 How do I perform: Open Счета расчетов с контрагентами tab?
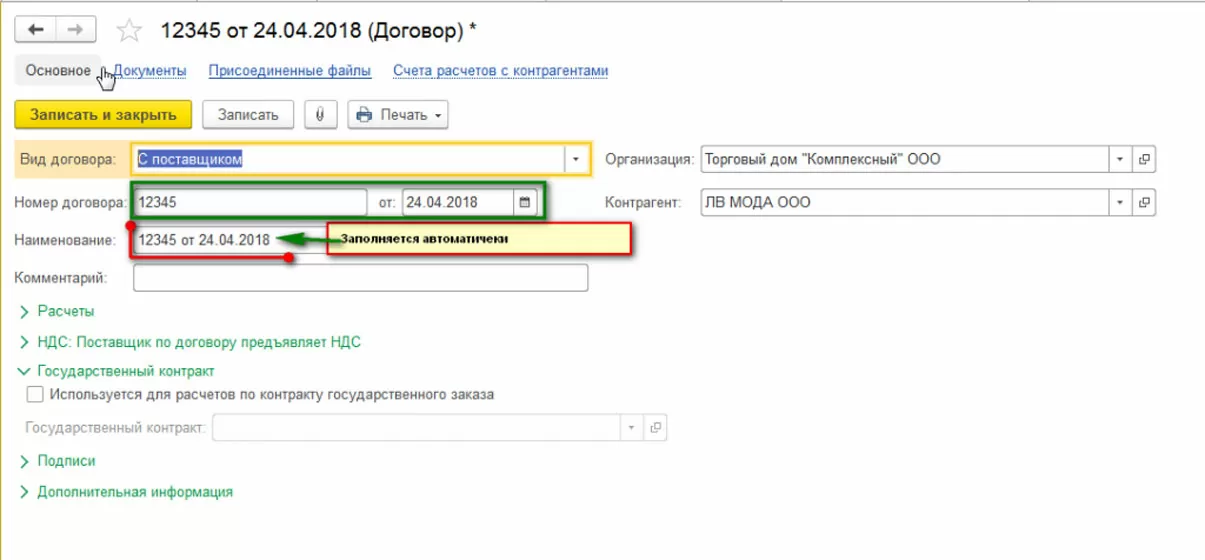(500, 71)
